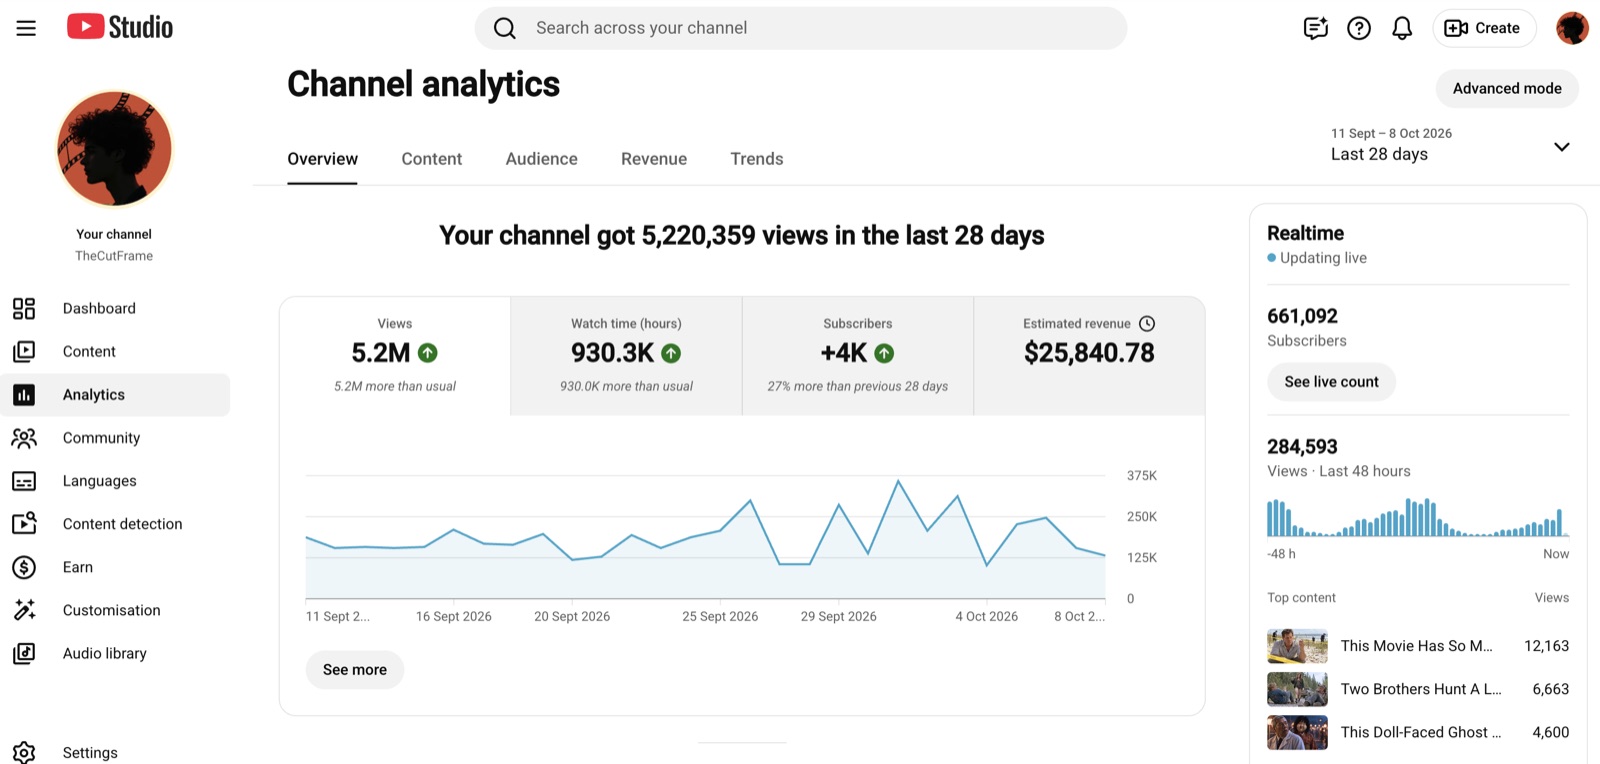This screenshot has width=1600, height=764.
Task: Click the Community sidebar icon
Action: pyautogui.click(x=24, y=438)
